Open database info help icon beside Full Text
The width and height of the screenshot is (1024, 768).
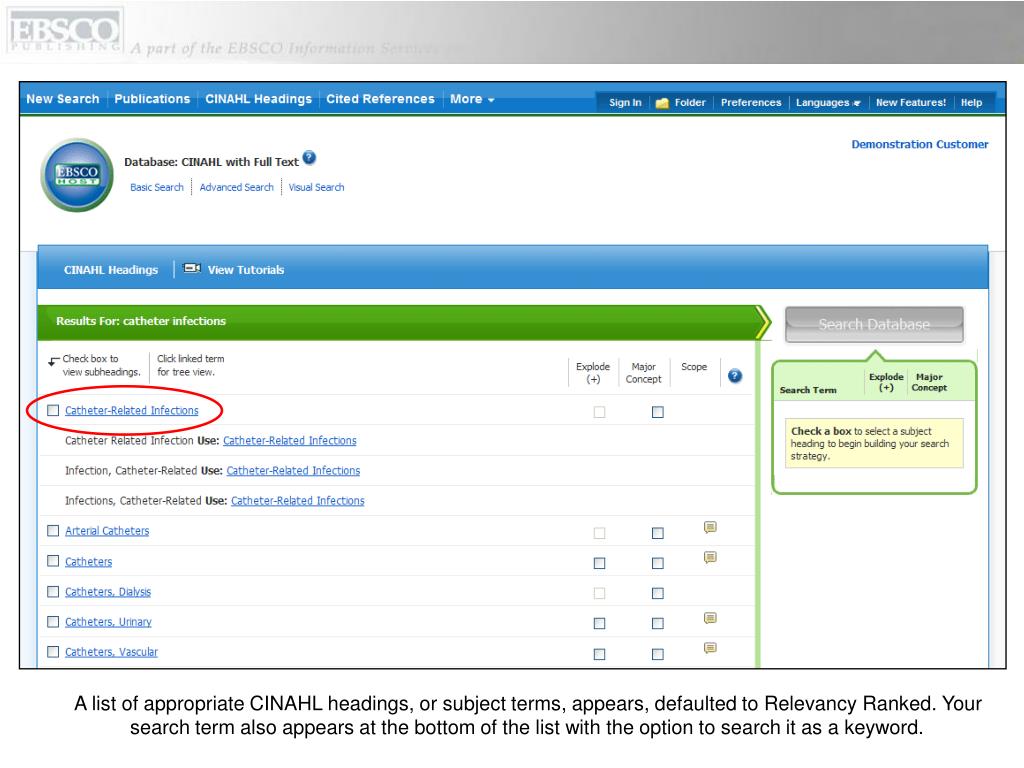[310, 157]
